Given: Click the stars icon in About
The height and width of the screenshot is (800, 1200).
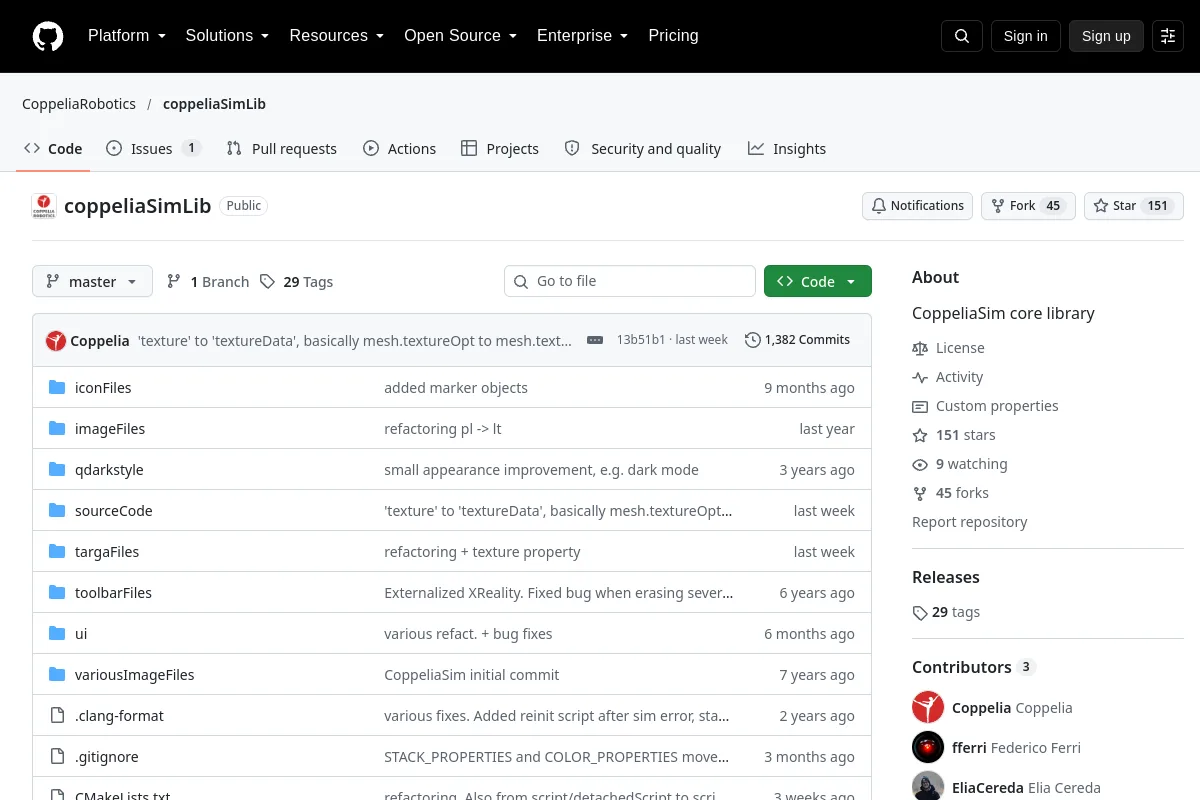Looking at the screenshot, I should pyautogui.click(x=920, y=435).
